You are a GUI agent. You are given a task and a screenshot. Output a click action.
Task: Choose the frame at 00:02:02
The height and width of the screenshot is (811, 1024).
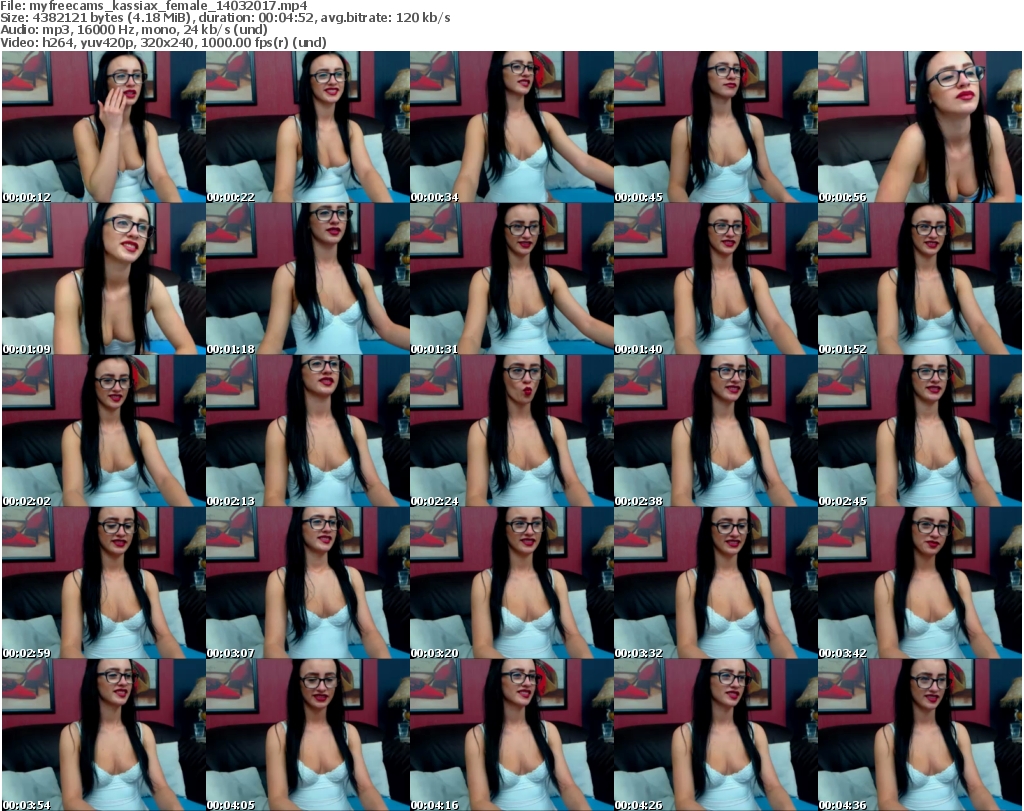point(104,431)
